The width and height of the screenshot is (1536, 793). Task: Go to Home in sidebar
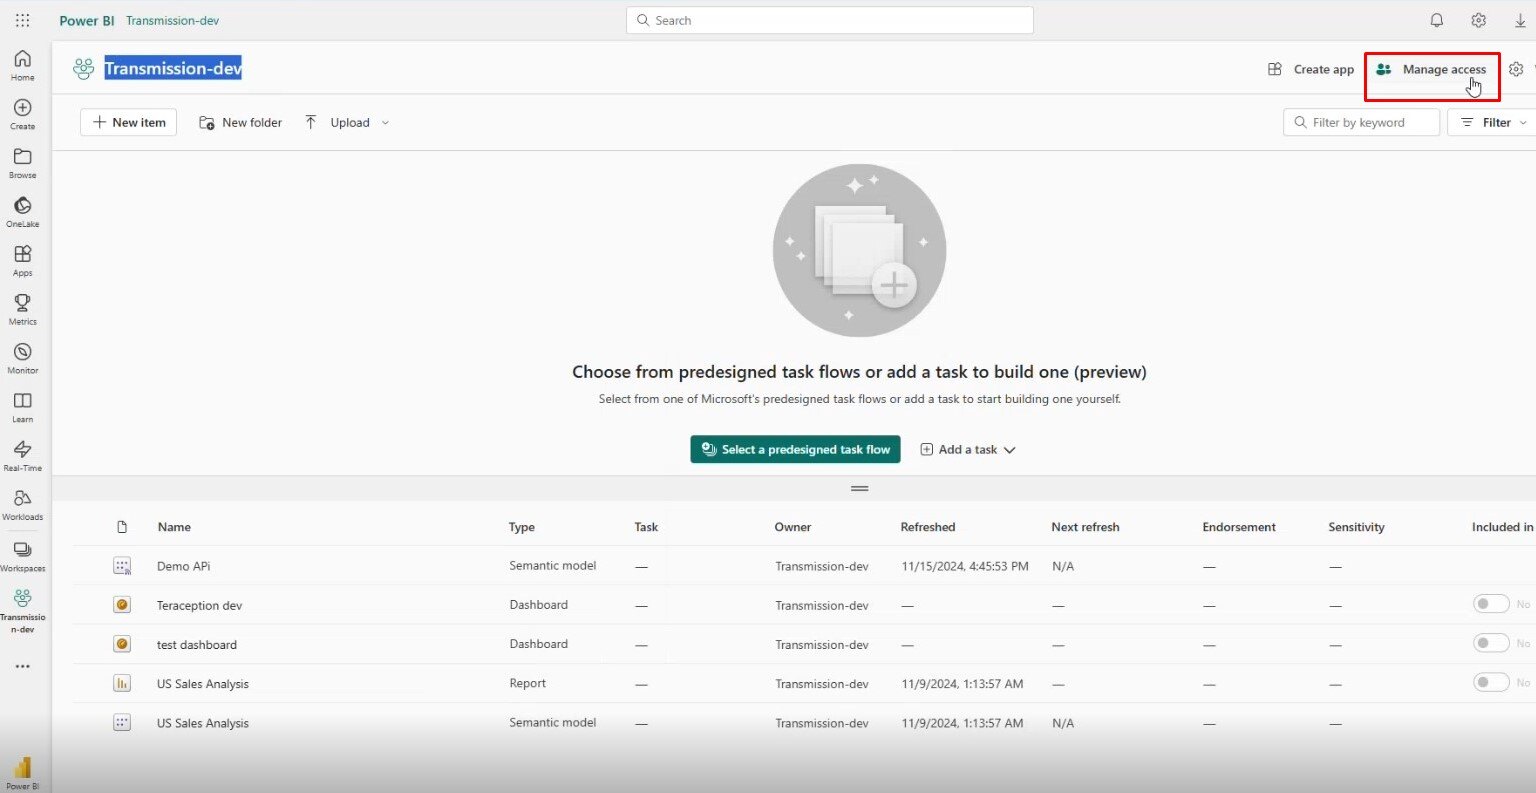pyautogui.click(x=22, y=65)
